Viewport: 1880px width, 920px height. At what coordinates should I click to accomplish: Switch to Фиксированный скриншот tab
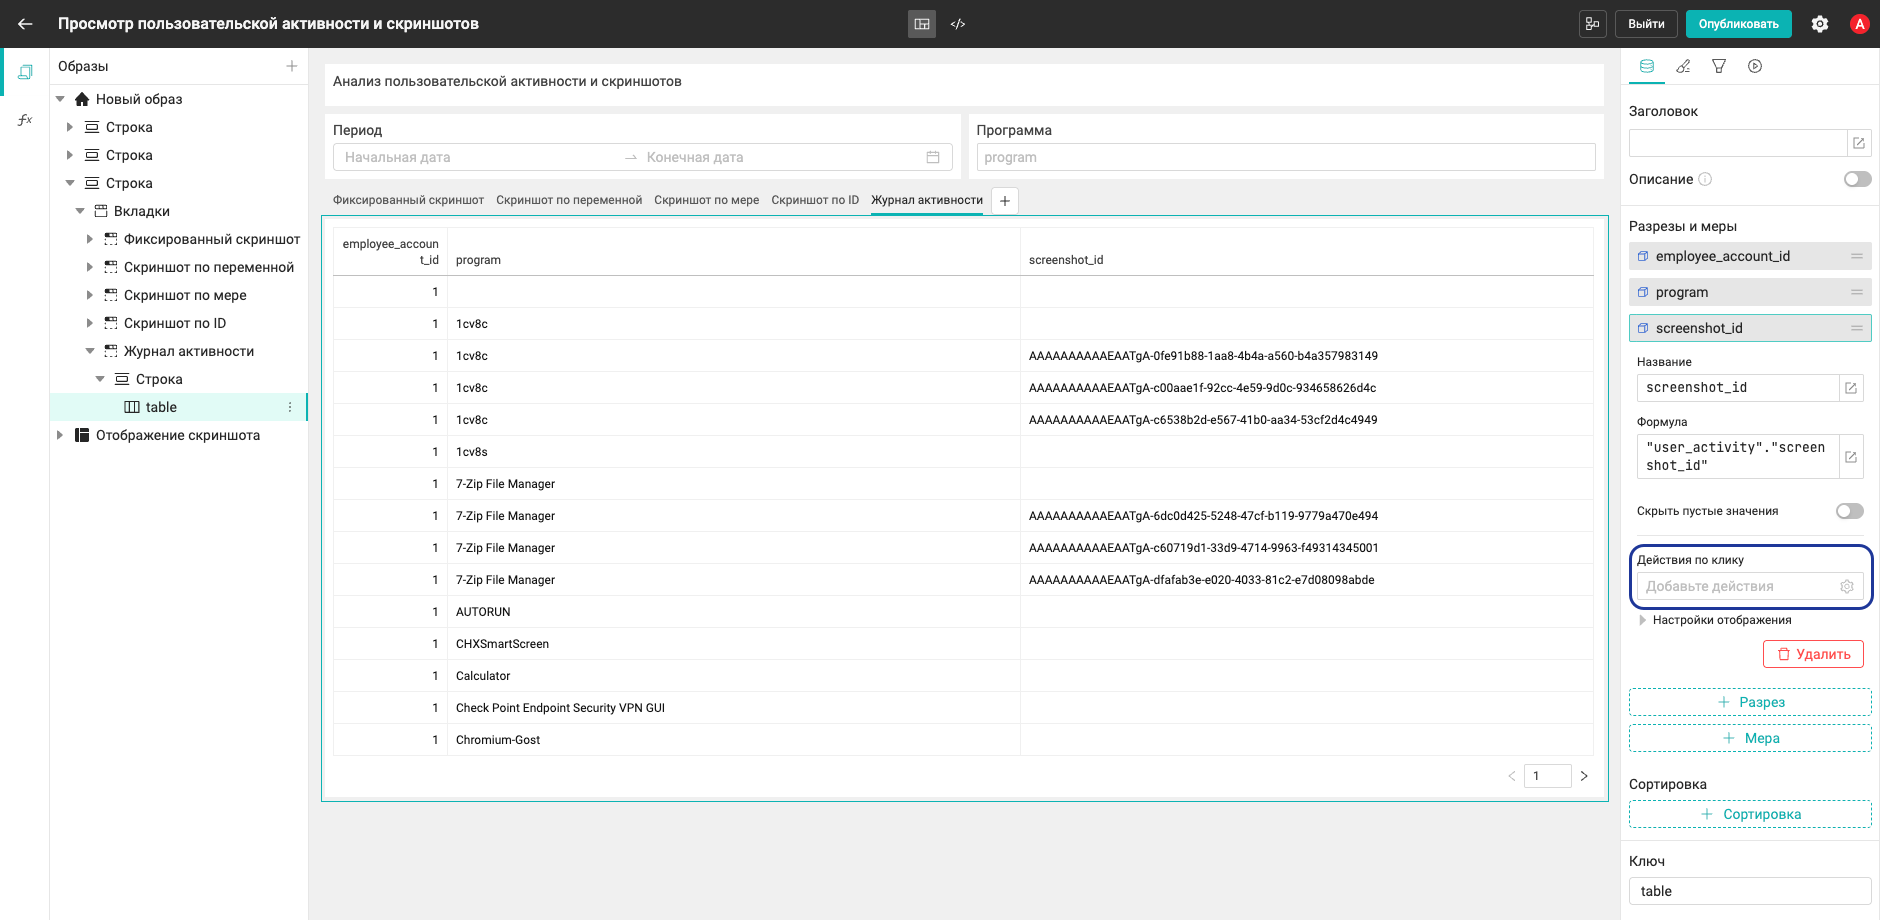[408, 200]
